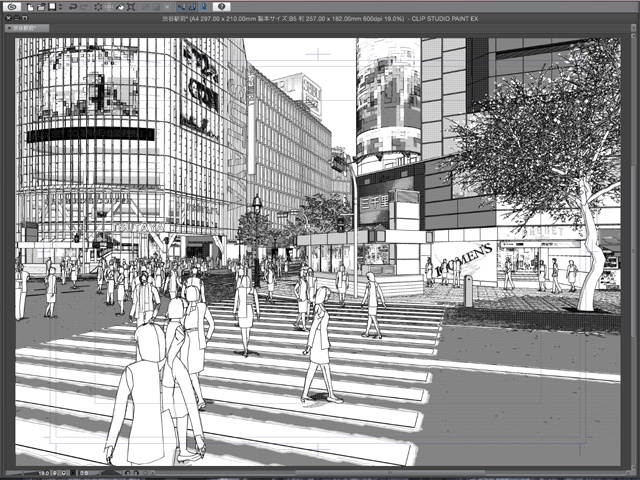640x480 pixels.
Task: Click the Clear (dotted circle) icon
Action: click(98, 7)
